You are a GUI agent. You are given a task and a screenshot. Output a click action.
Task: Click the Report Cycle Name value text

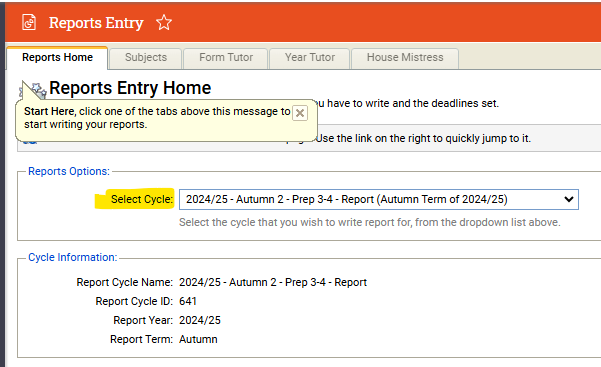273,283
